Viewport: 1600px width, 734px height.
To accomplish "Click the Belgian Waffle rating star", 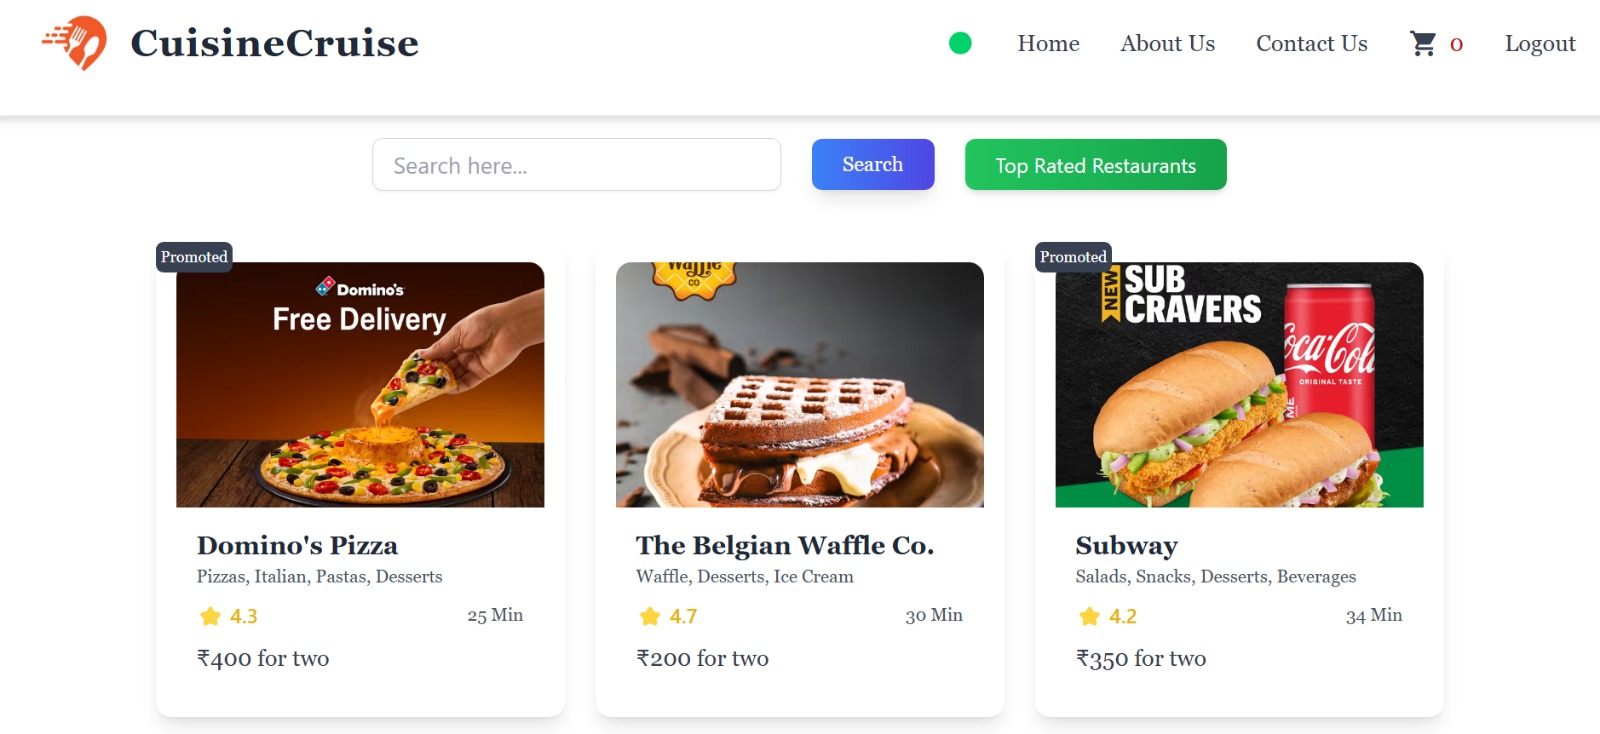I will (x=650, y=616).
